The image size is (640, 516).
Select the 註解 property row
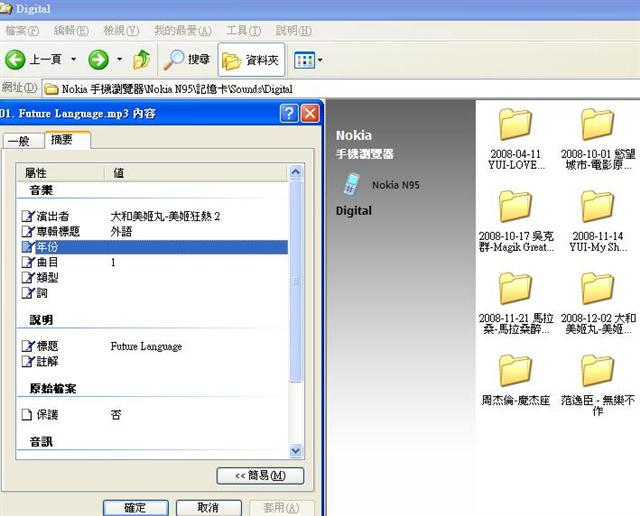click(153, 361)
